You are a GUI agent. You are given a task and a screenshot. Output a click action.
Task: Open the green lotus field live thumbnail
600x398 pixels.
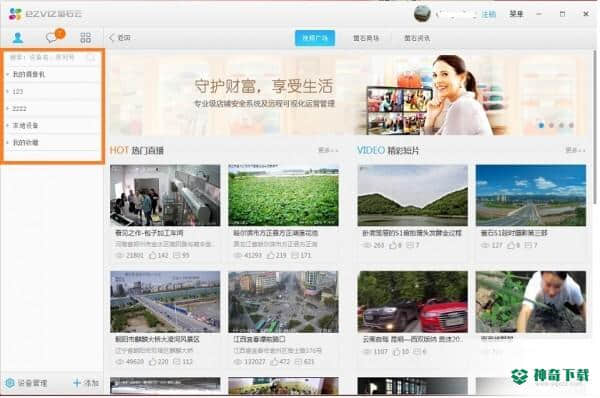click(283, 195)
